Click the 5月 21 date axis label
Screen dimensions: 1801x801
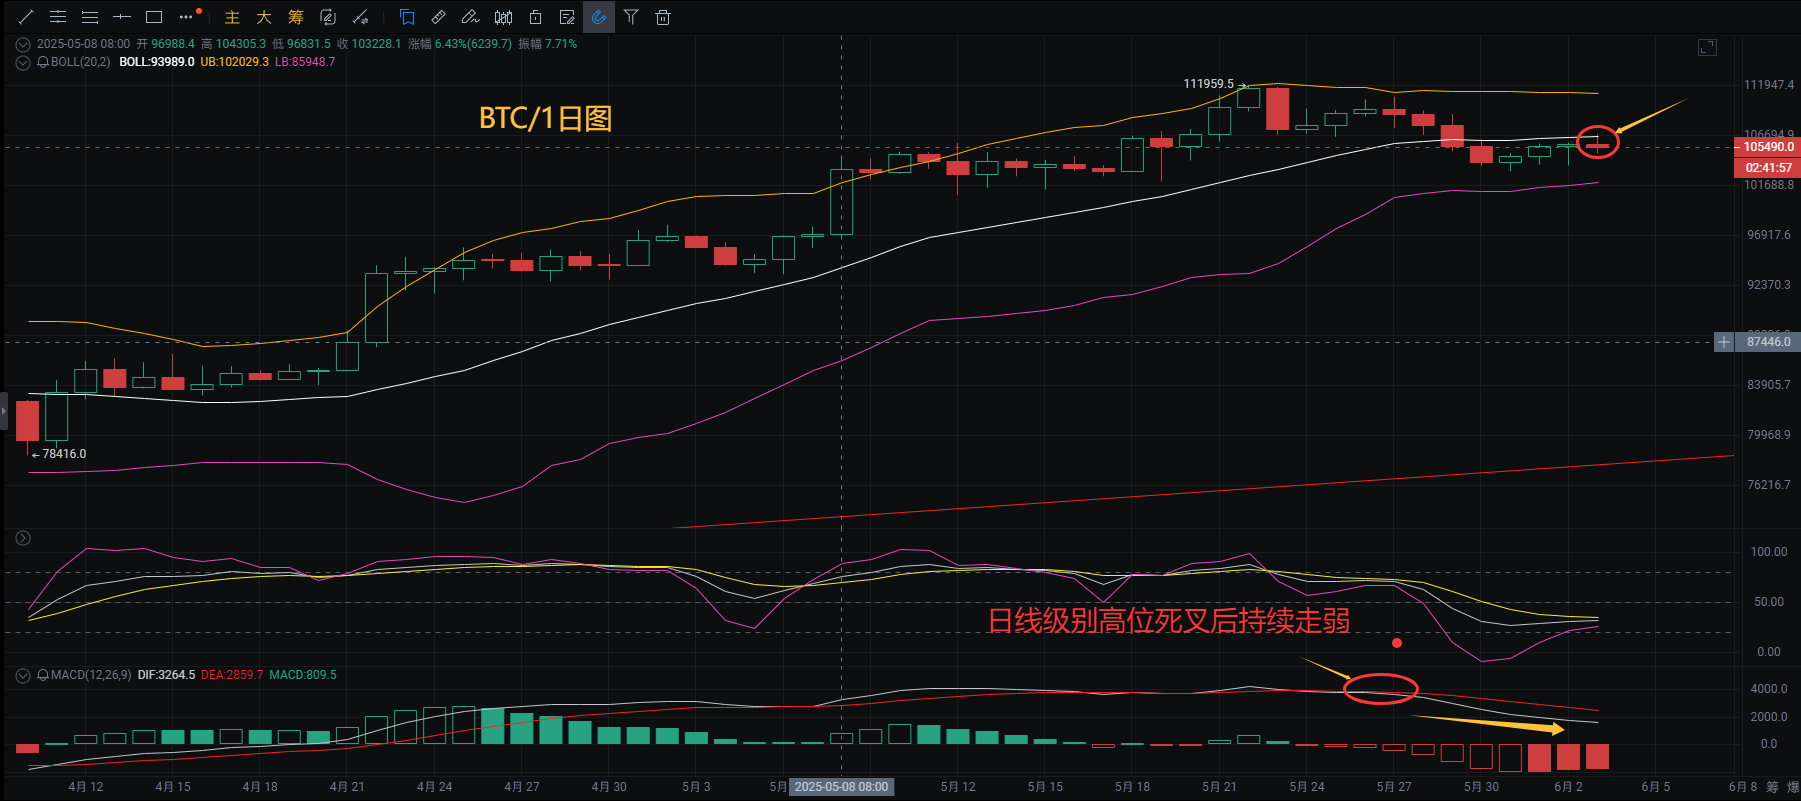pyautogui.click(x=1220, y=787)
